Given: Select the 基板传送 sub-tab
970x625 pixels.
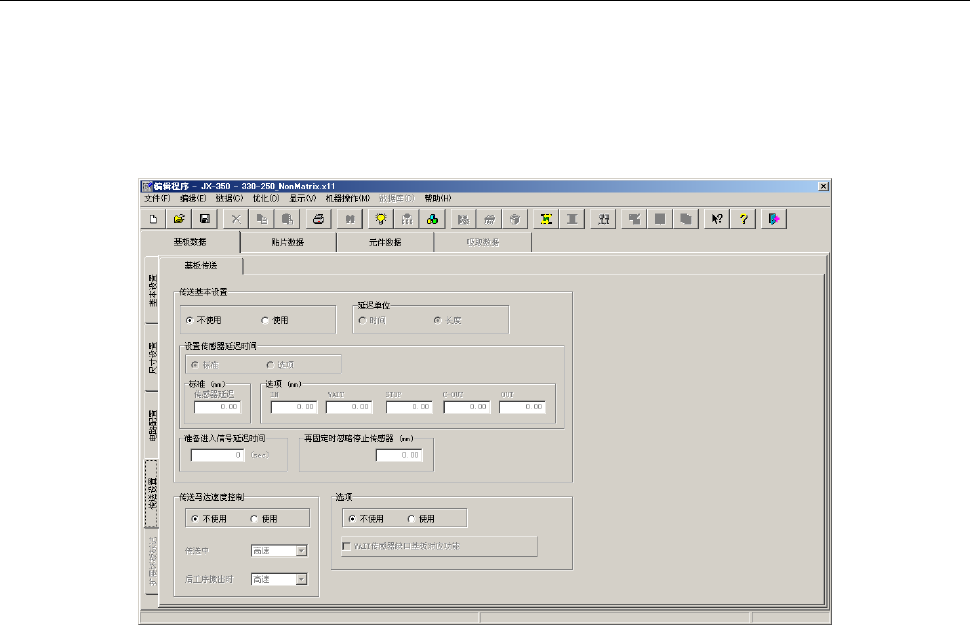Looking at the screenshot, I should pos(201,265).
